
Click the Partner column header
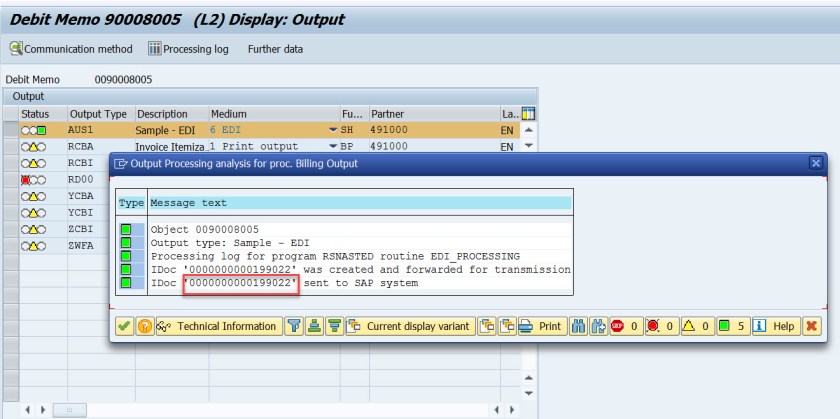point(434,114)
